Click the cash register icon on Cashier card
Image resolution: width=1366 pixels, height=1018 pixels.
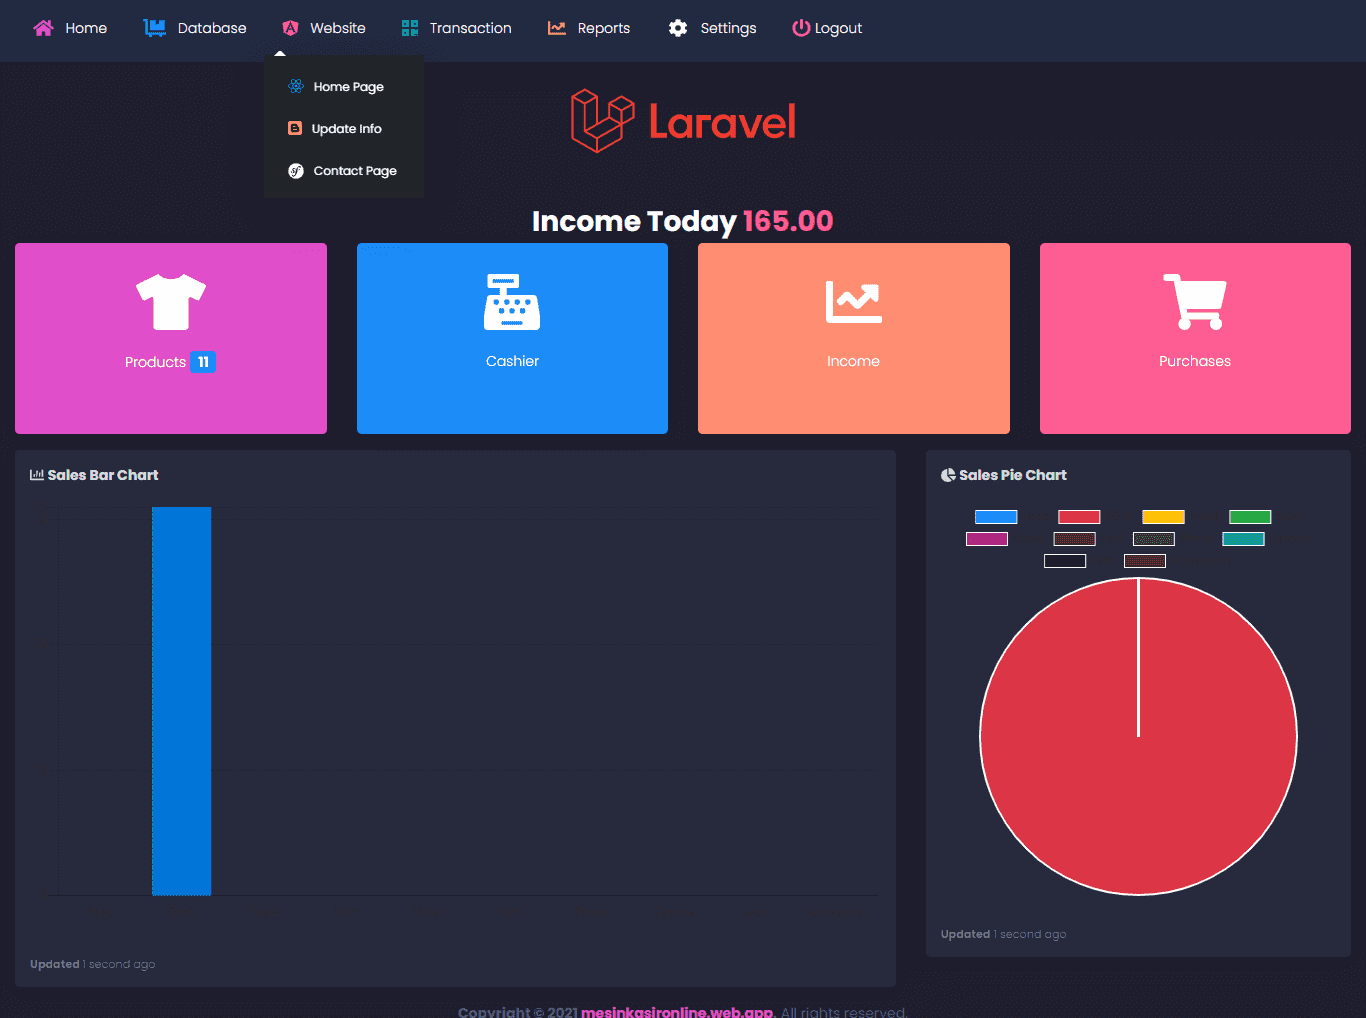tap(512, 302)
